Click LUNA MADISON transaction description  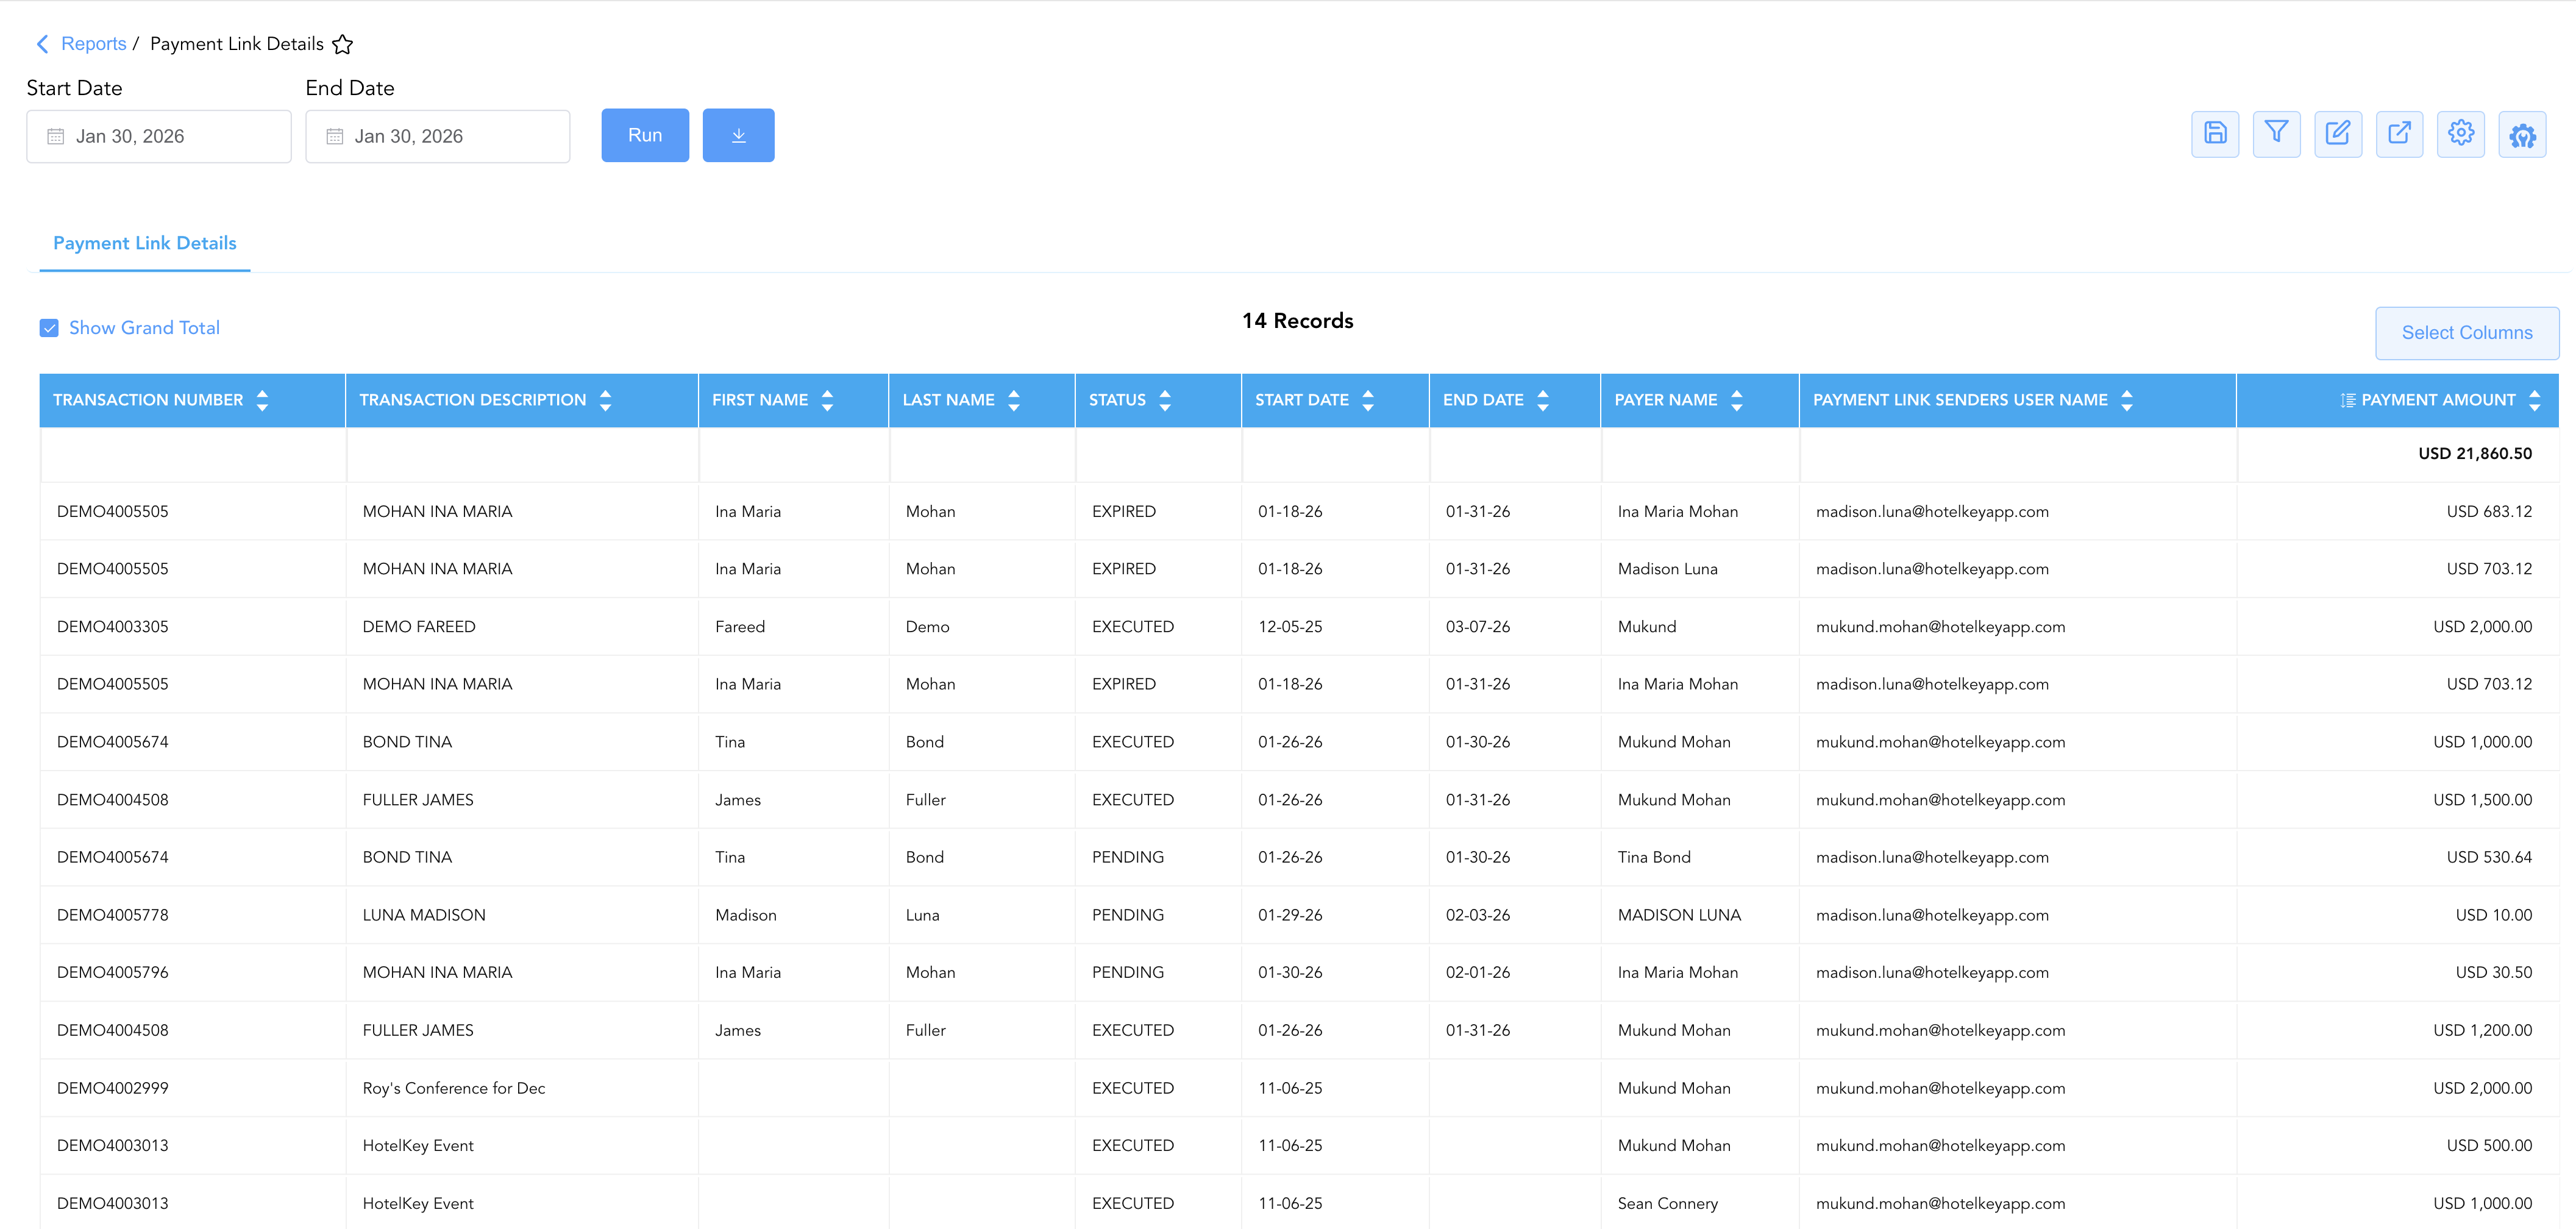(x=424, y=915)
